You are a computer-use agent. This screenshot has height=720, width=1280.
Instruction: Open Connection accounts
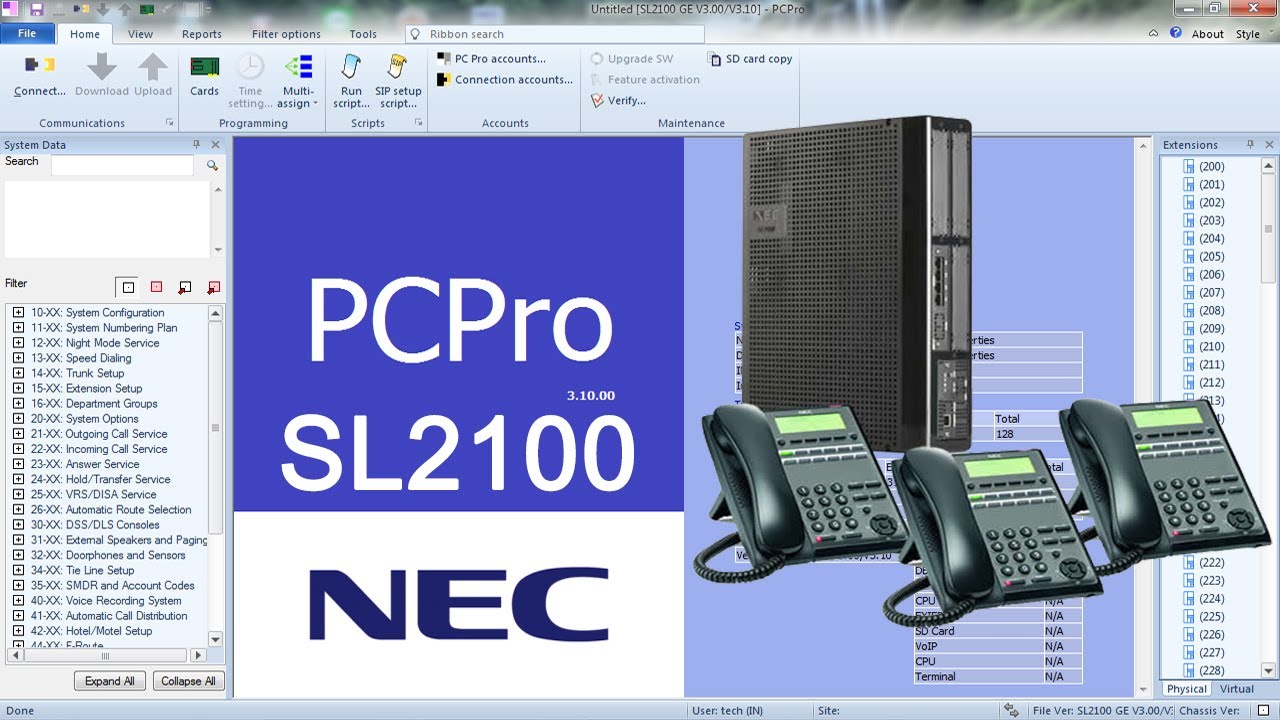[505, 80]
